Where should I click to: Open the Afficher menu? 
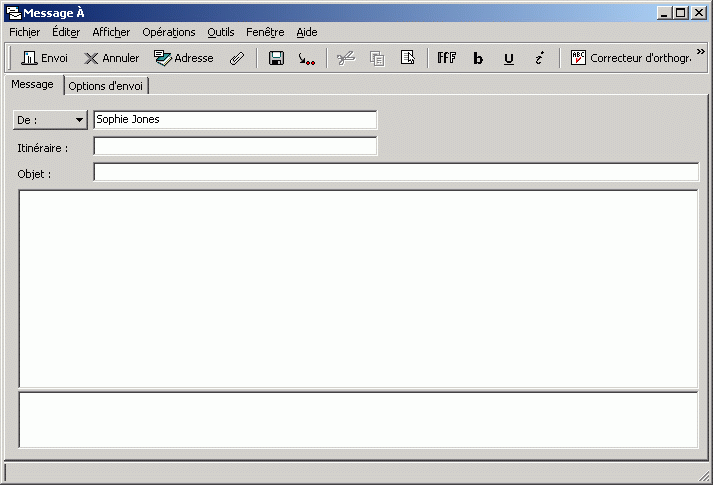[x=111, y=32]
